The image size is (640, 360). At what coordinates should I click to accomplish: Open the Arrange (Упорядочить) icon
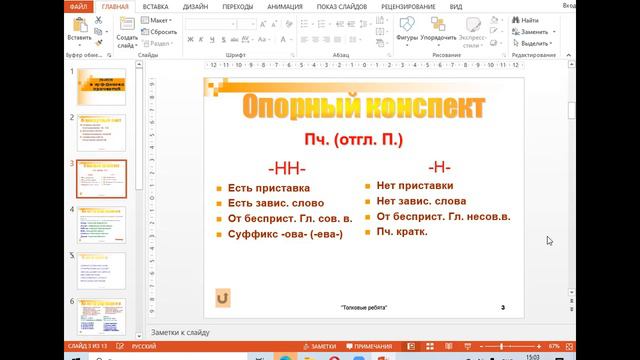(x=438, y=24)
